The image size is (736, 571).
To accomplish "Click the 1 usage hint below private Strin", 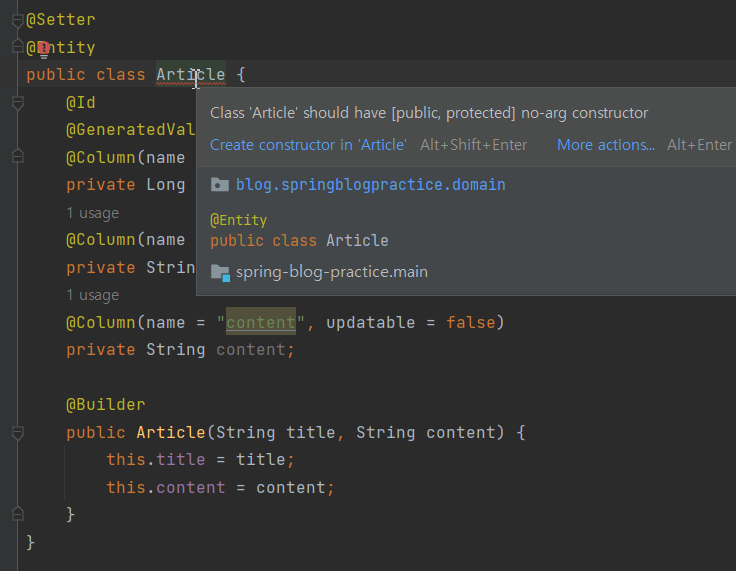I will pos(92,295).
